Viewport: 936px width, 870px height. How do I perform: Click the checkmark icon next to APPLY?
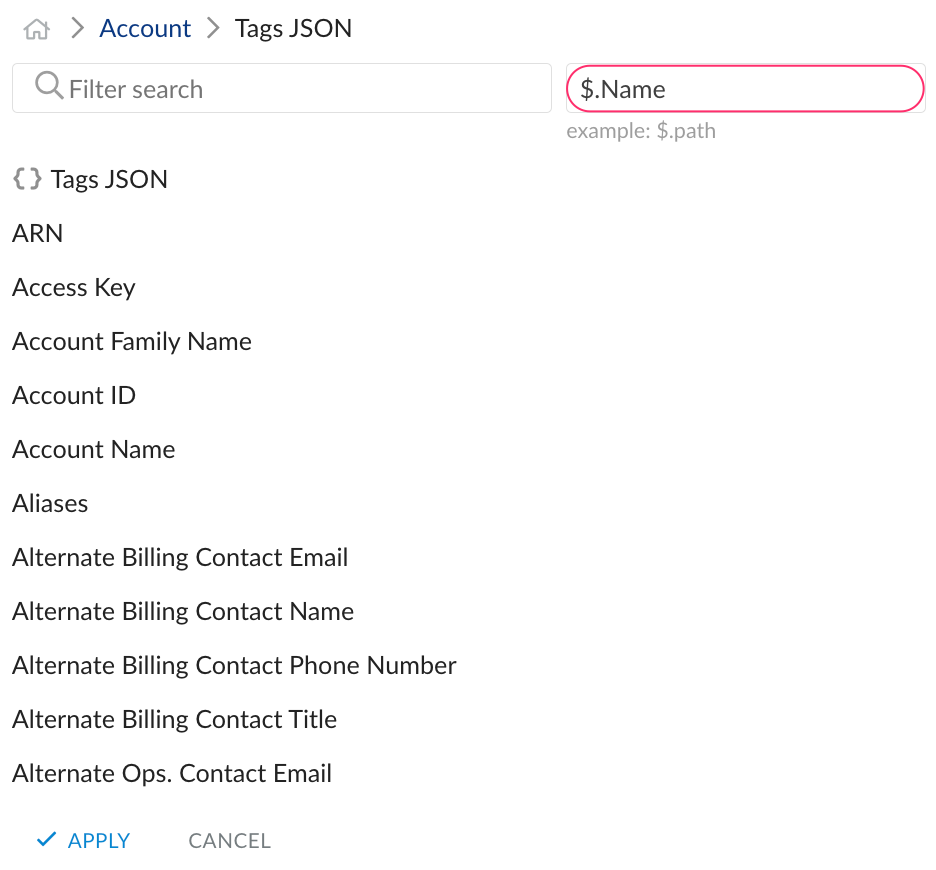coord(45,840)
